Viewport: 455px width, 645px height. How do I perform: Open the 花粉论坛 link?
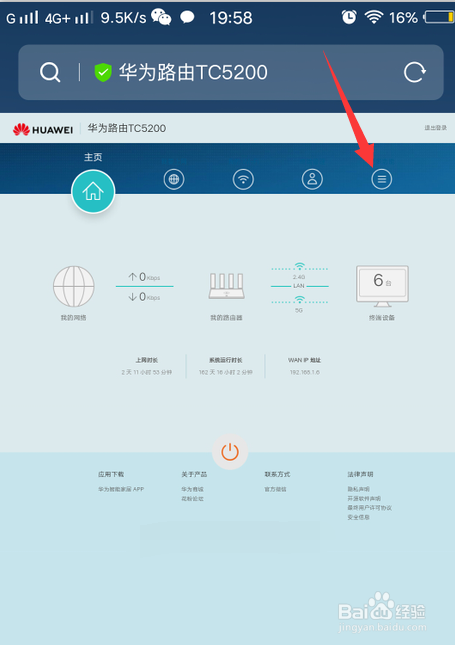pyautogui.click(x=193, y=499)
